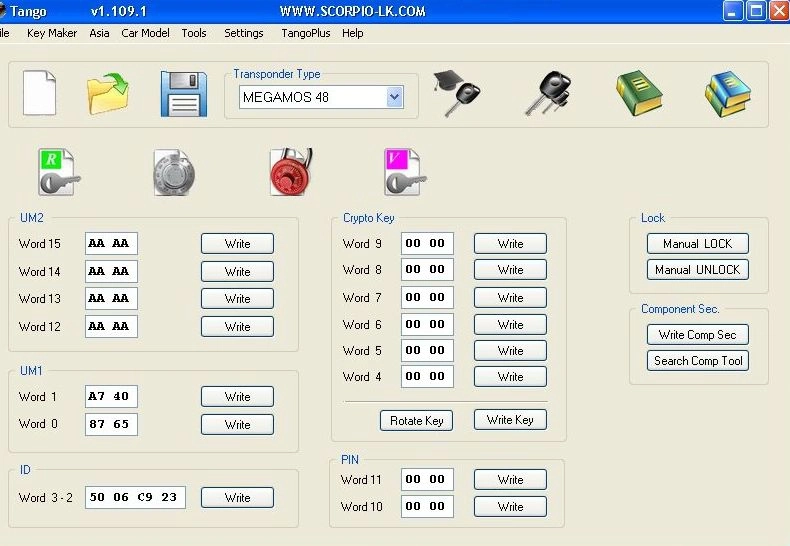The width and height of the screenshot is (790, 546).
Task: Click Write for Word 12
Action: coord(237,327)
